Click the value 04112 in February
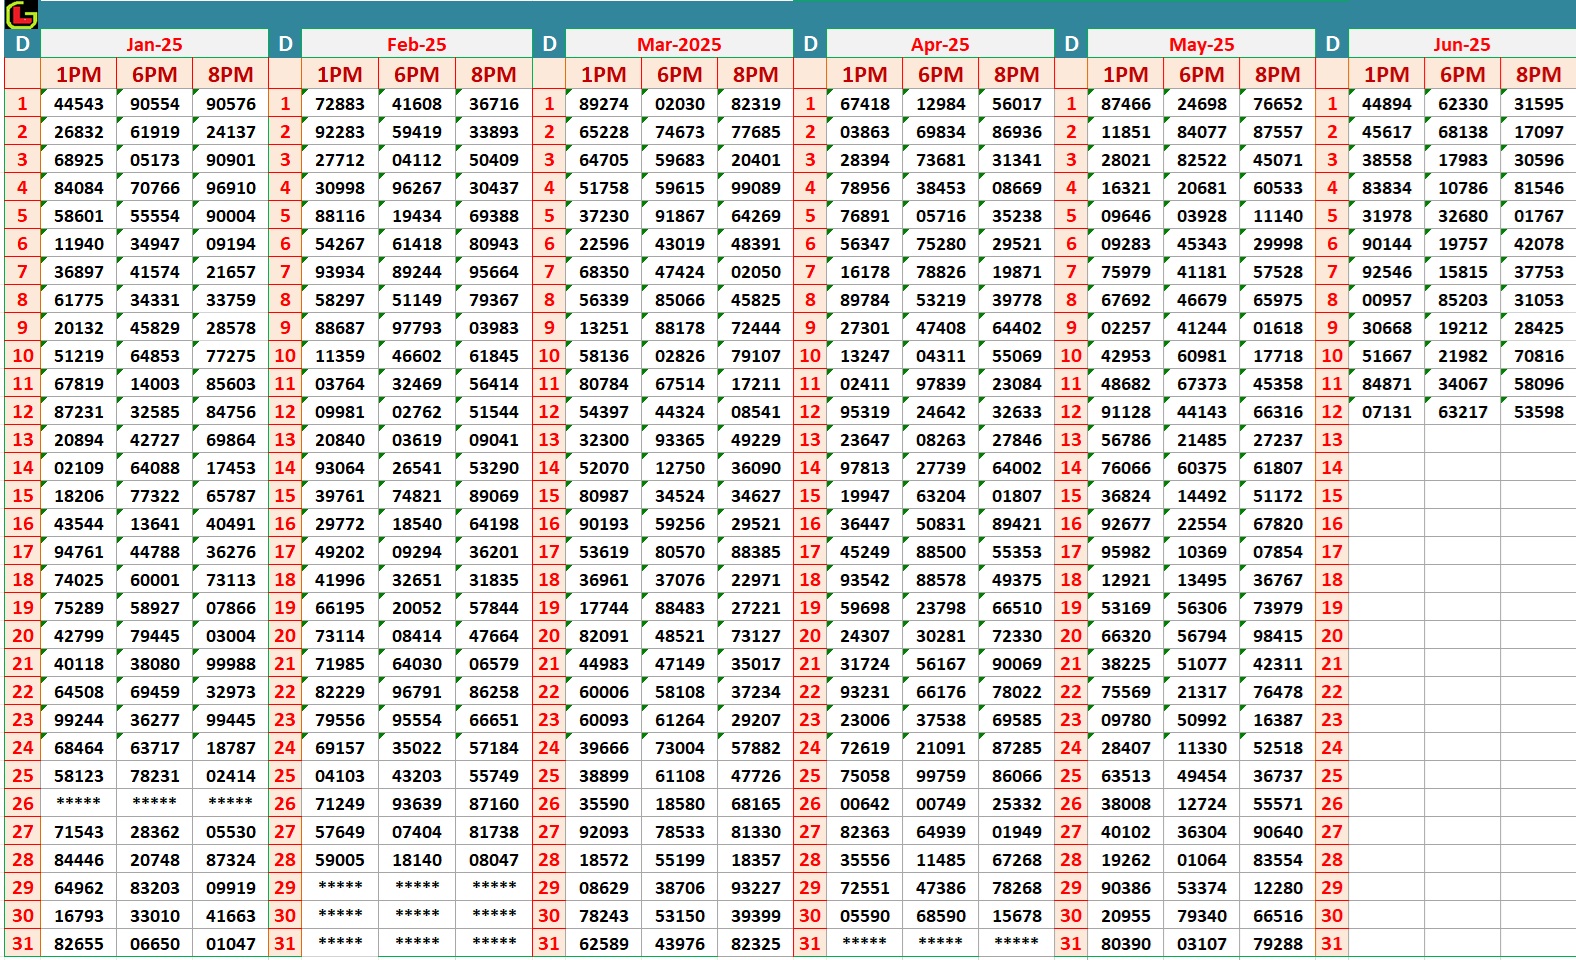The height and width of the screenshot is (960, 1576). 416,160
